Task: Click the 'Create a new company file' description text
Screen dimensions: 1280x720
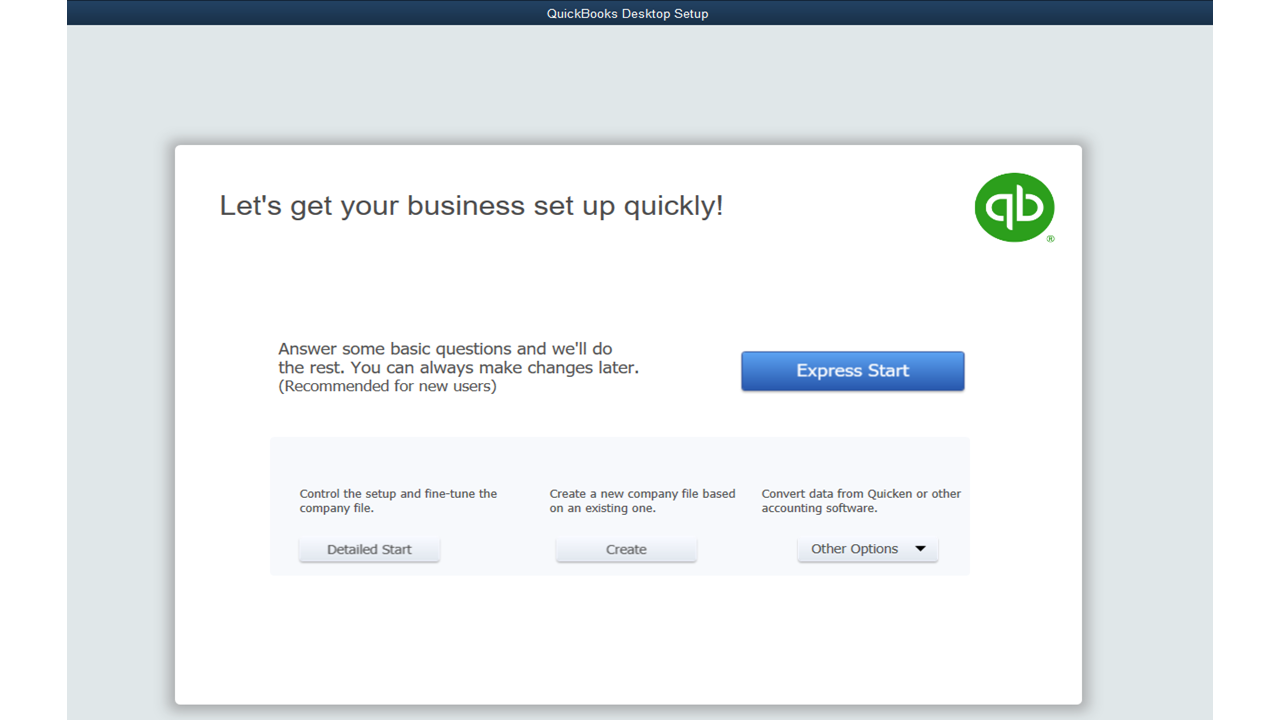Action: tap(642, 500)
